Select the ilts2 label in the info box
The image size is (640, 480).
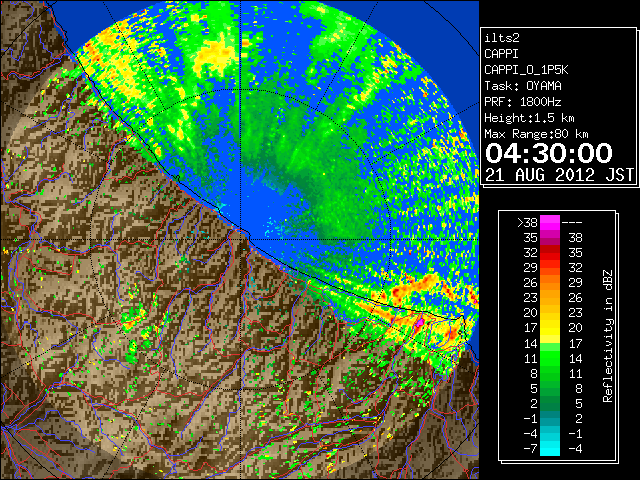click(502, 38)
